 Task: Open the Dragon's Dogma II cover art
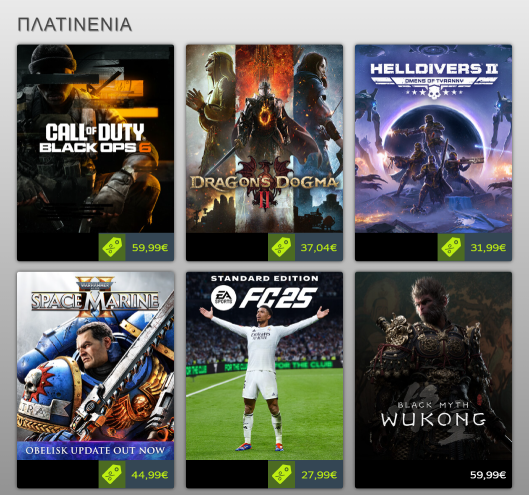click(x=264, y=139)
